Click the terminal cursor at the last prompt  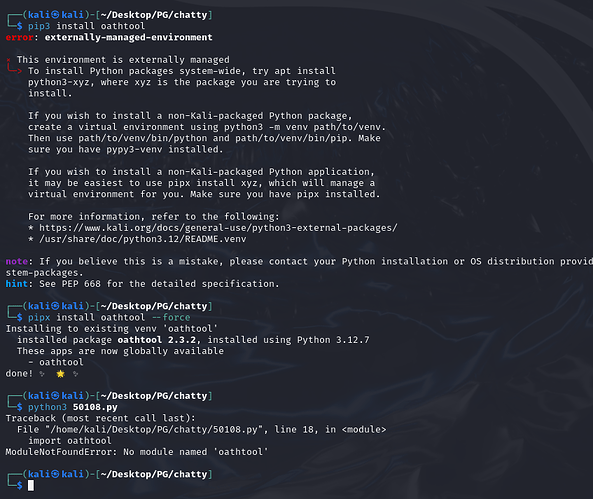31,485
